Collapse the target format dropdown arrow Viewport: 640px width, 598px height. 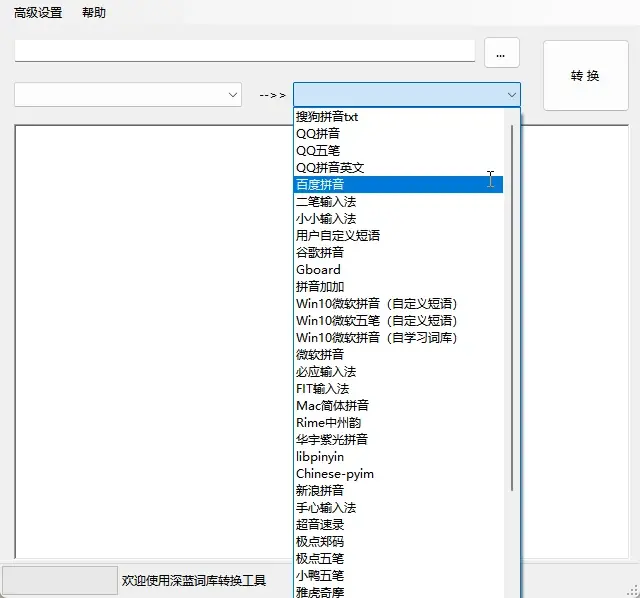(511, 95)
